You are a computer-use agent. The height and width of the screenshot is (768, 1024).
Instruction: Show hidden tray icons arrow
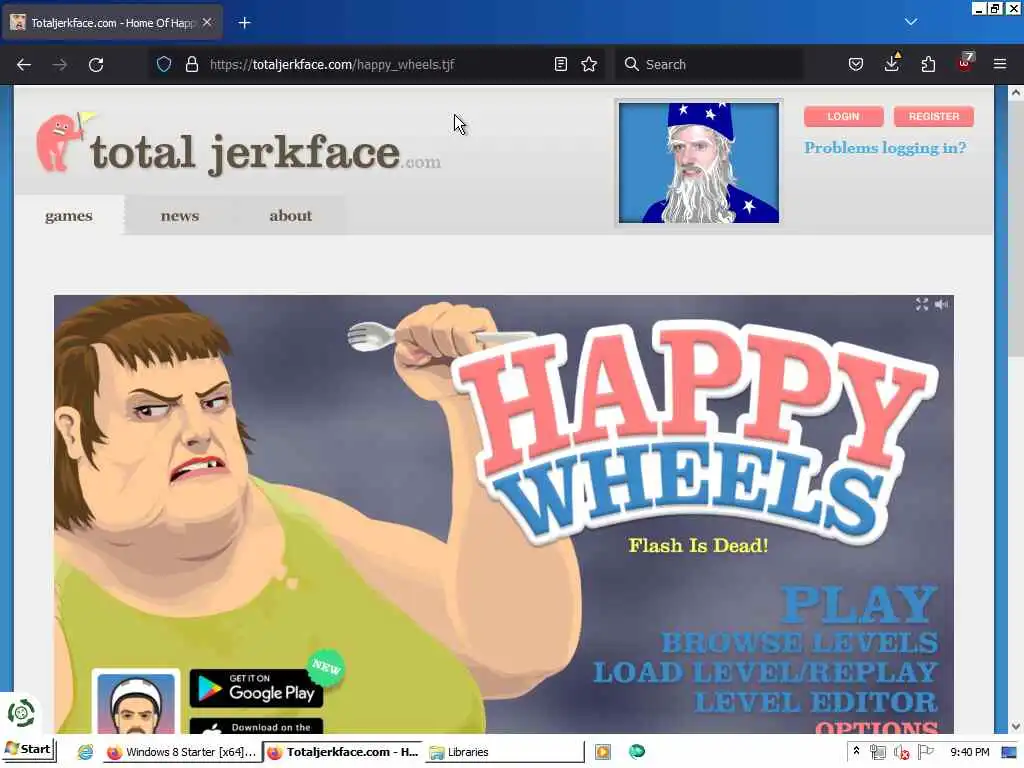coord(856,752)
